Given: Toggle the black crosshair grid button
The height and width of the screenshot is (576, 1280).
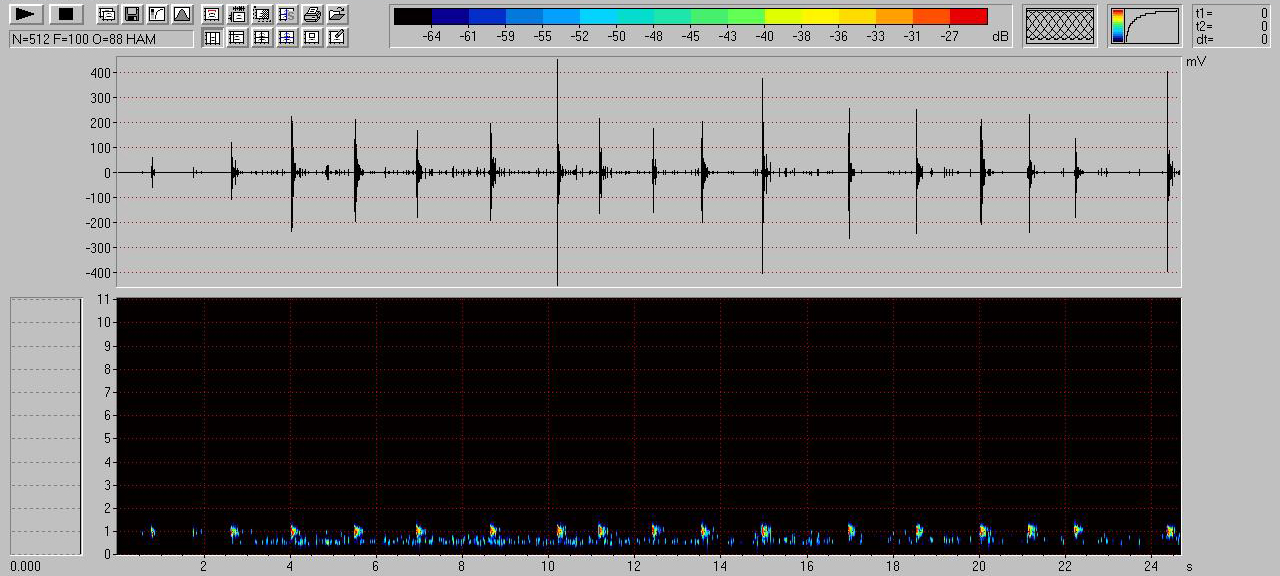Looking at the screenshot, I should pos(262,38).
